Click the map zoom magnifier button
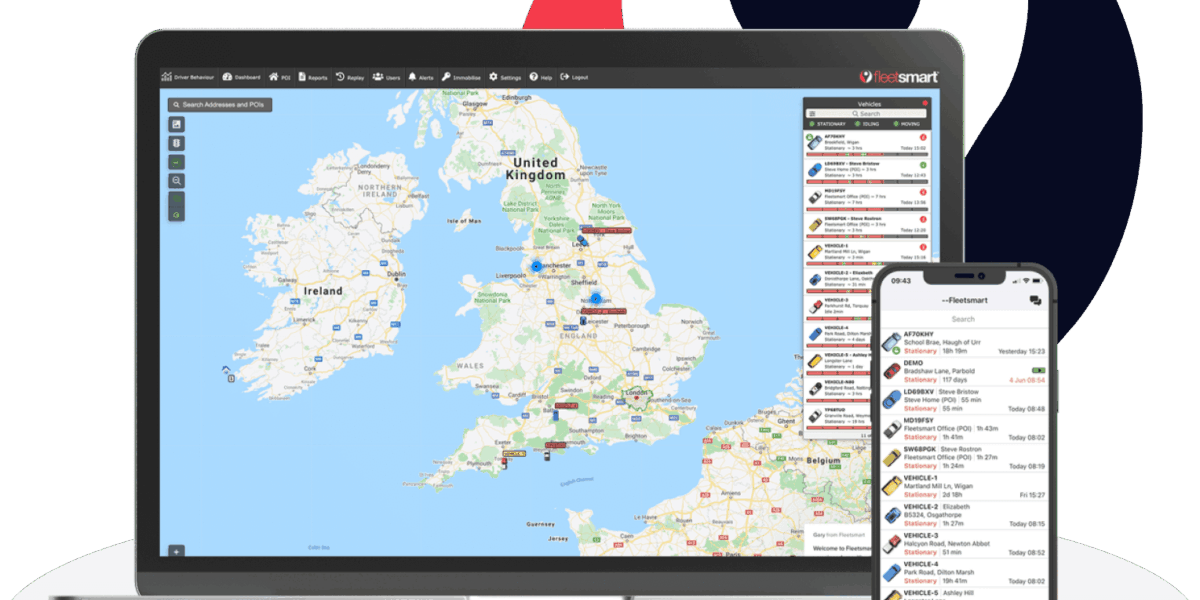 click(x=177, y=181)
